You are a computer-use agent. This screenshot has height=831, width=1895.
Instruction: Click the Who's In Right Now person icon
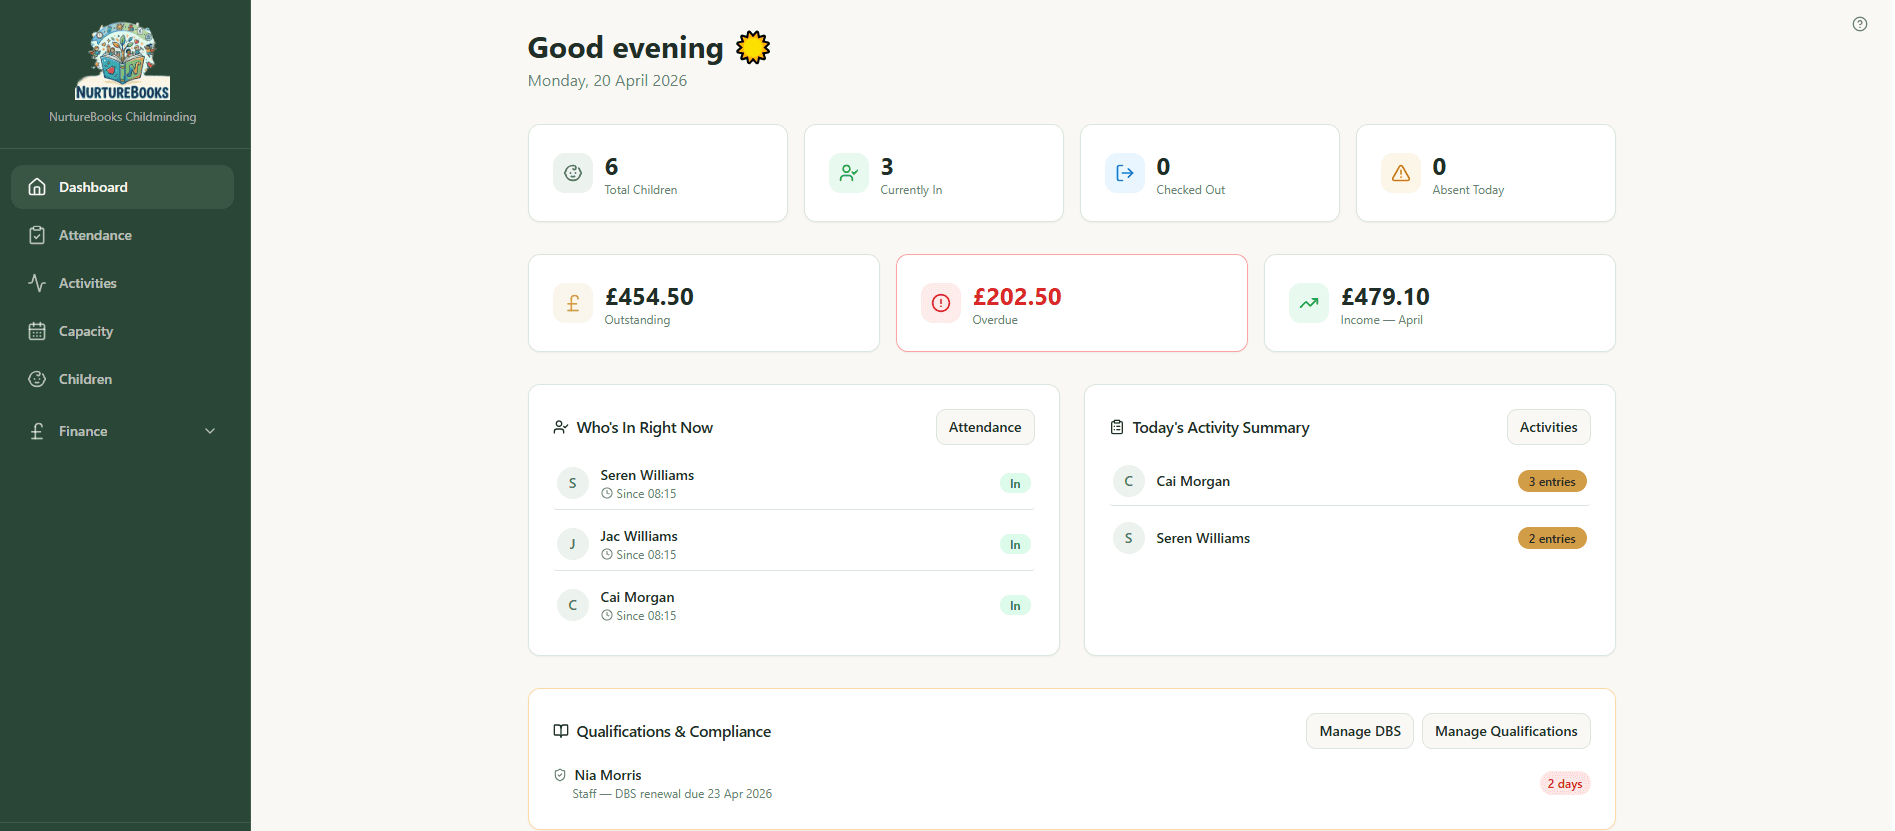click(x=561, y=427)
